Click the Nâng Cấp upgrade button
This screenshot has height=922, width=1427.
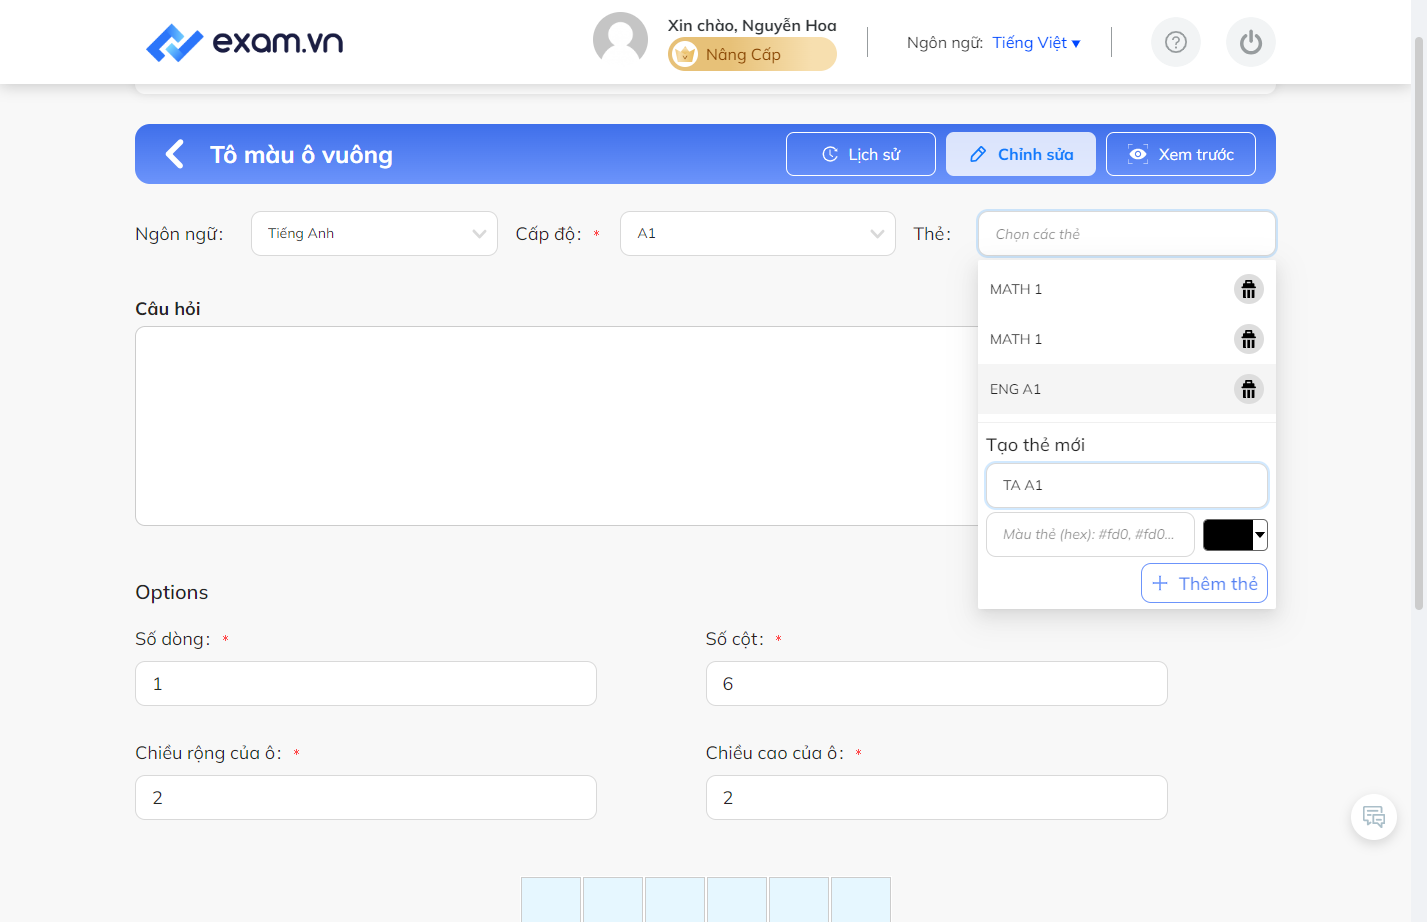[x=752, y=54]
